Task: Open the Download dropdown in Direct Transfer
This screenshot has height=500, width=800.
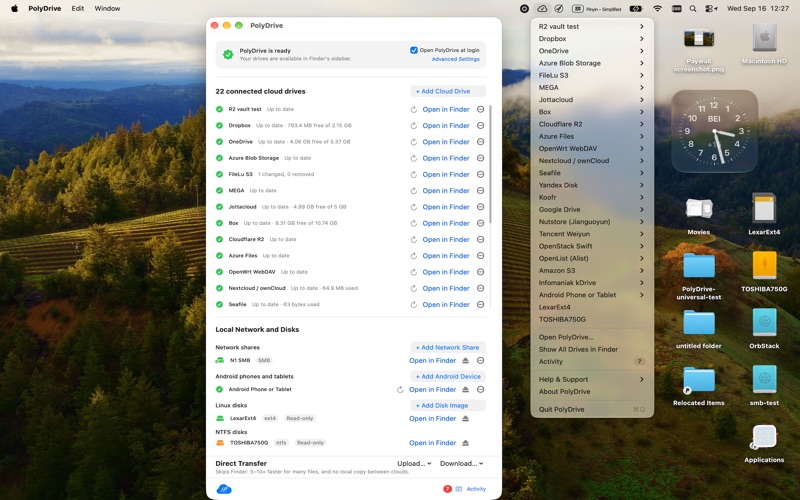Action: click(x=462, y=463)
